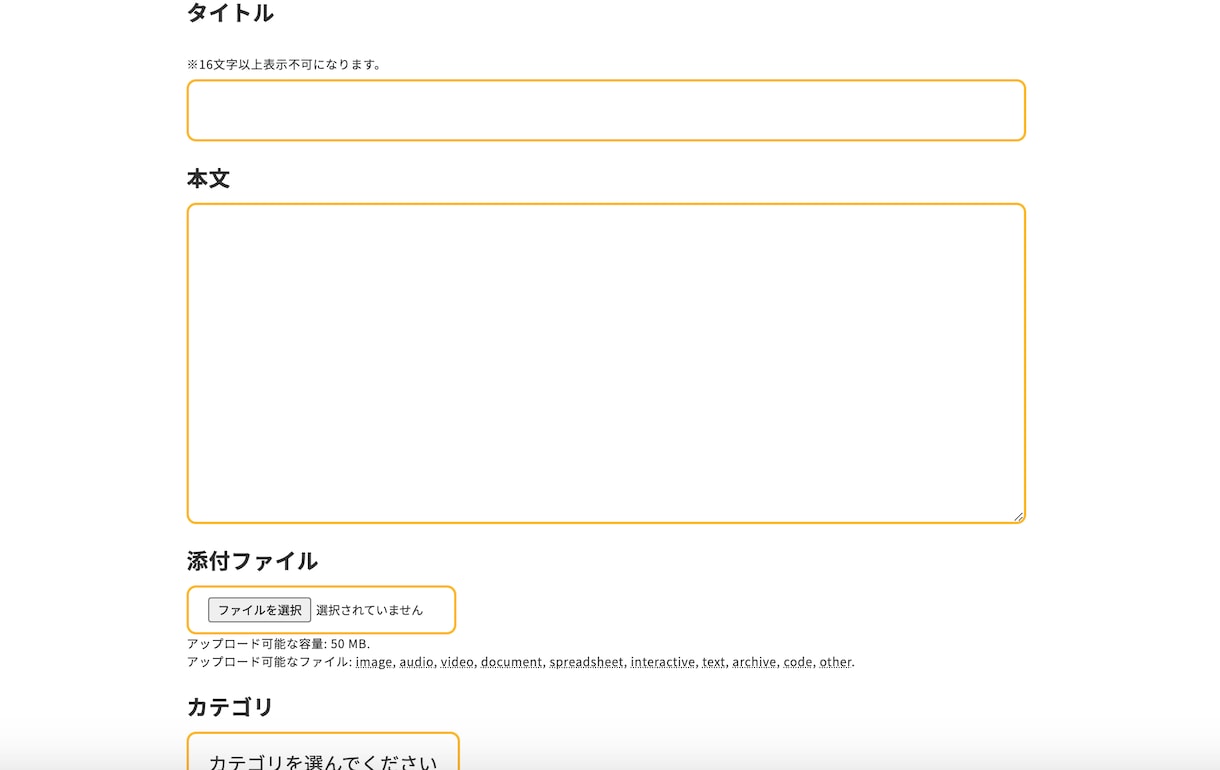Click the ※16文字以上表示不可になります note
The width and height of the screenshot is (1220, 770).
[x=284, y=64]
